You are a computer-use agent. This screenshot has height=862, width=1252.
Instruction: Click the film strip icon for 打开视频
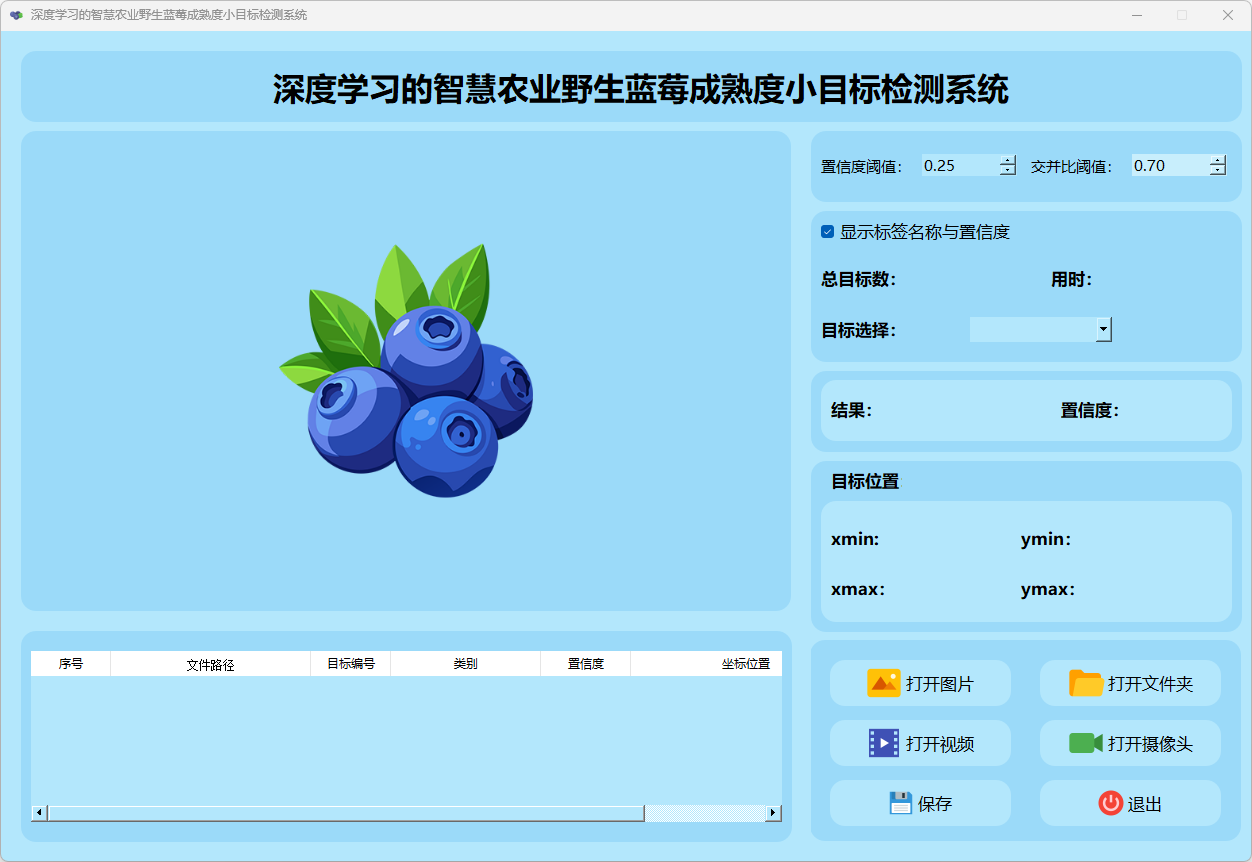point(883,743)
